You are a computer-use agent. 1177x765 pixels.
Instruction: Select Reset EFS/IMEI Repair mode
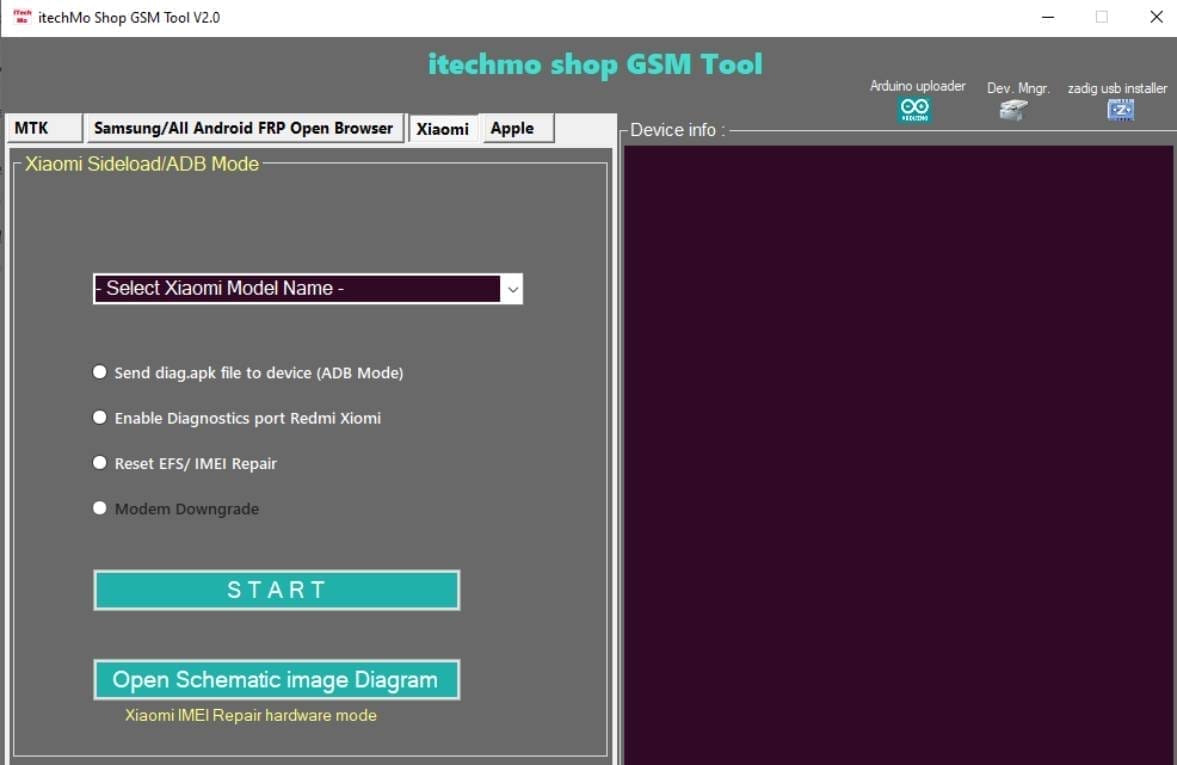tap(99, 462)
